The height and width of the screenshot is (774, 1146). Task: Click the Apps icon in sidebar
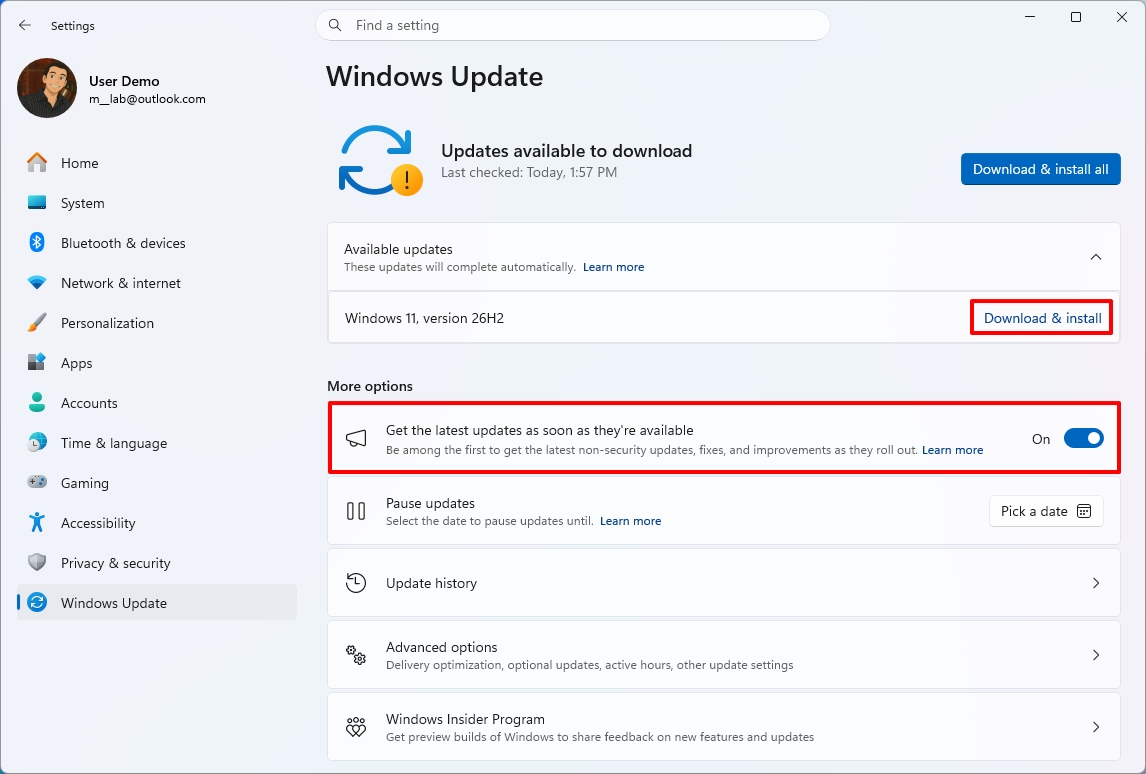click(x=37, y=363)
